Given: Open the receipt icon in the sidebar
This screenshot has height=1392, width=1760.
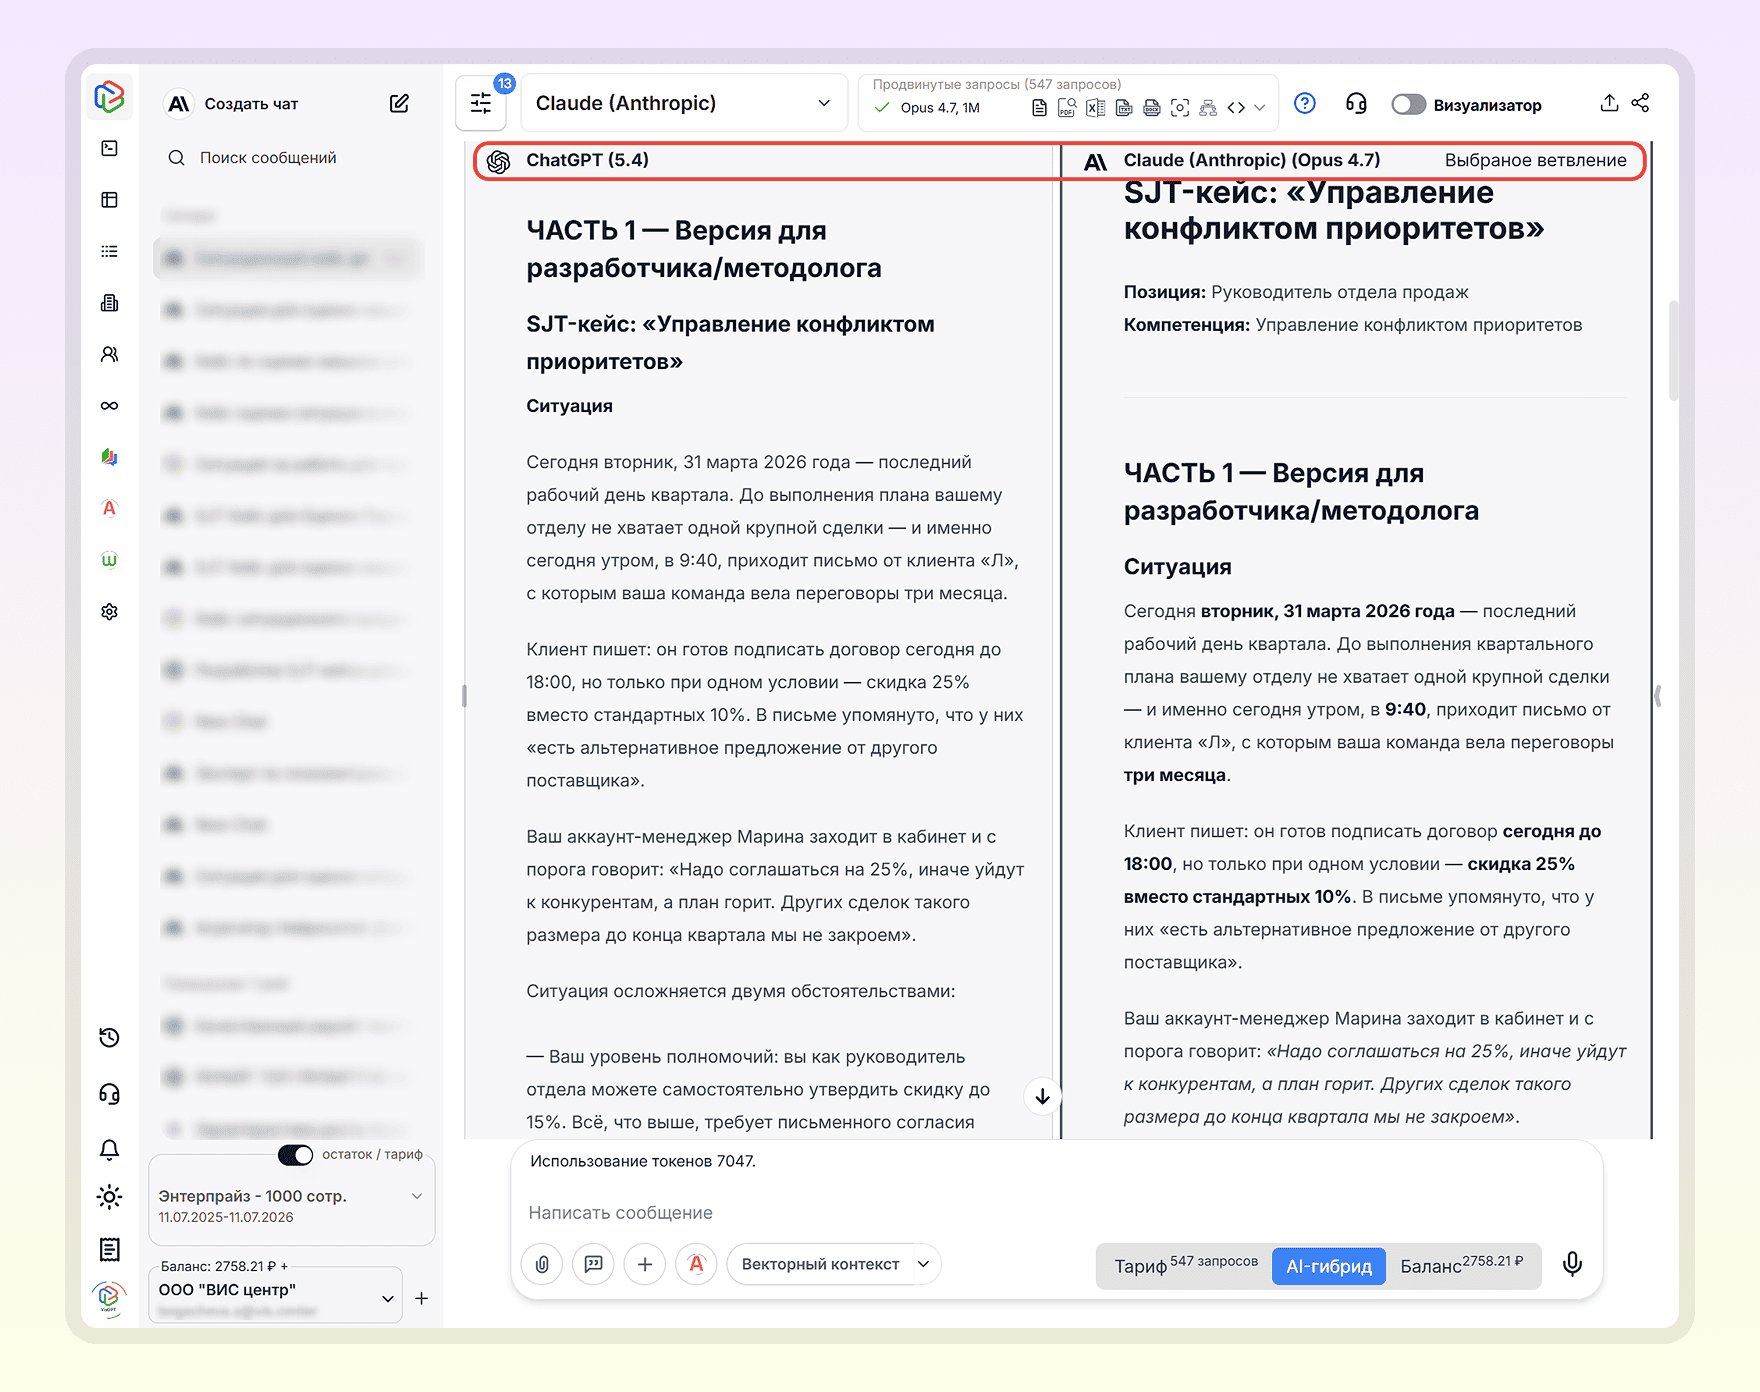Looking at the screenshot, I should [x=110, y=1249].
